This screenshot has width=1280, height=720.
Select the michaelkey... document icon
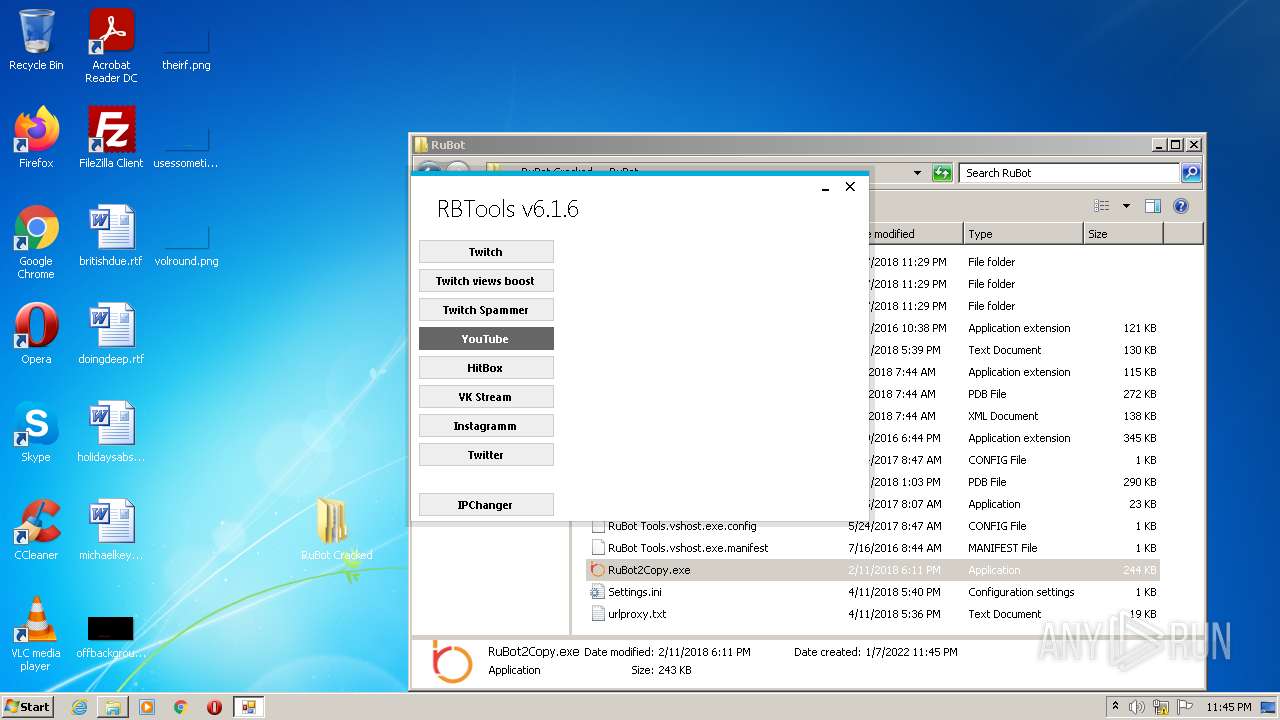tap(111, 529)
